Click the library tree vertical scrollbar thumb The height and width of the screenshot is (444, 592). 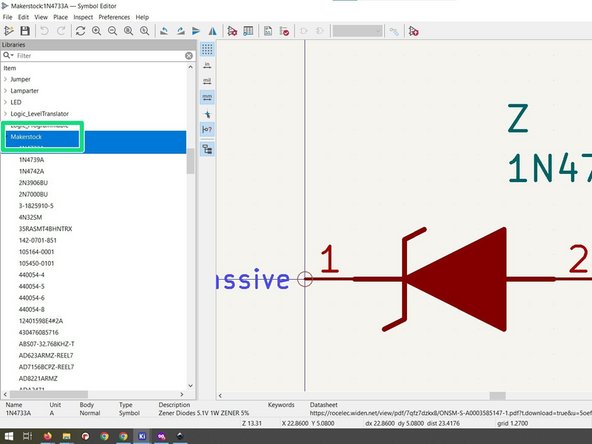click(190, 161)
